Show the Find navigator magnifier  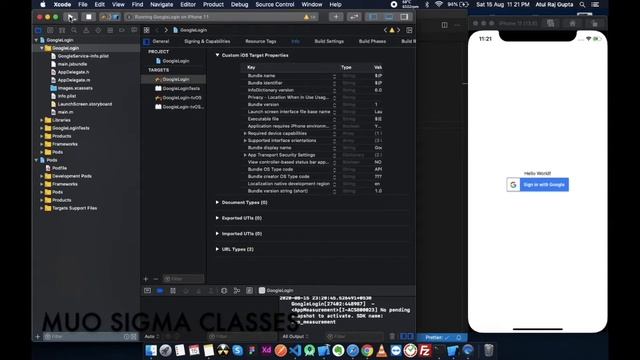(x=74, y=30)
